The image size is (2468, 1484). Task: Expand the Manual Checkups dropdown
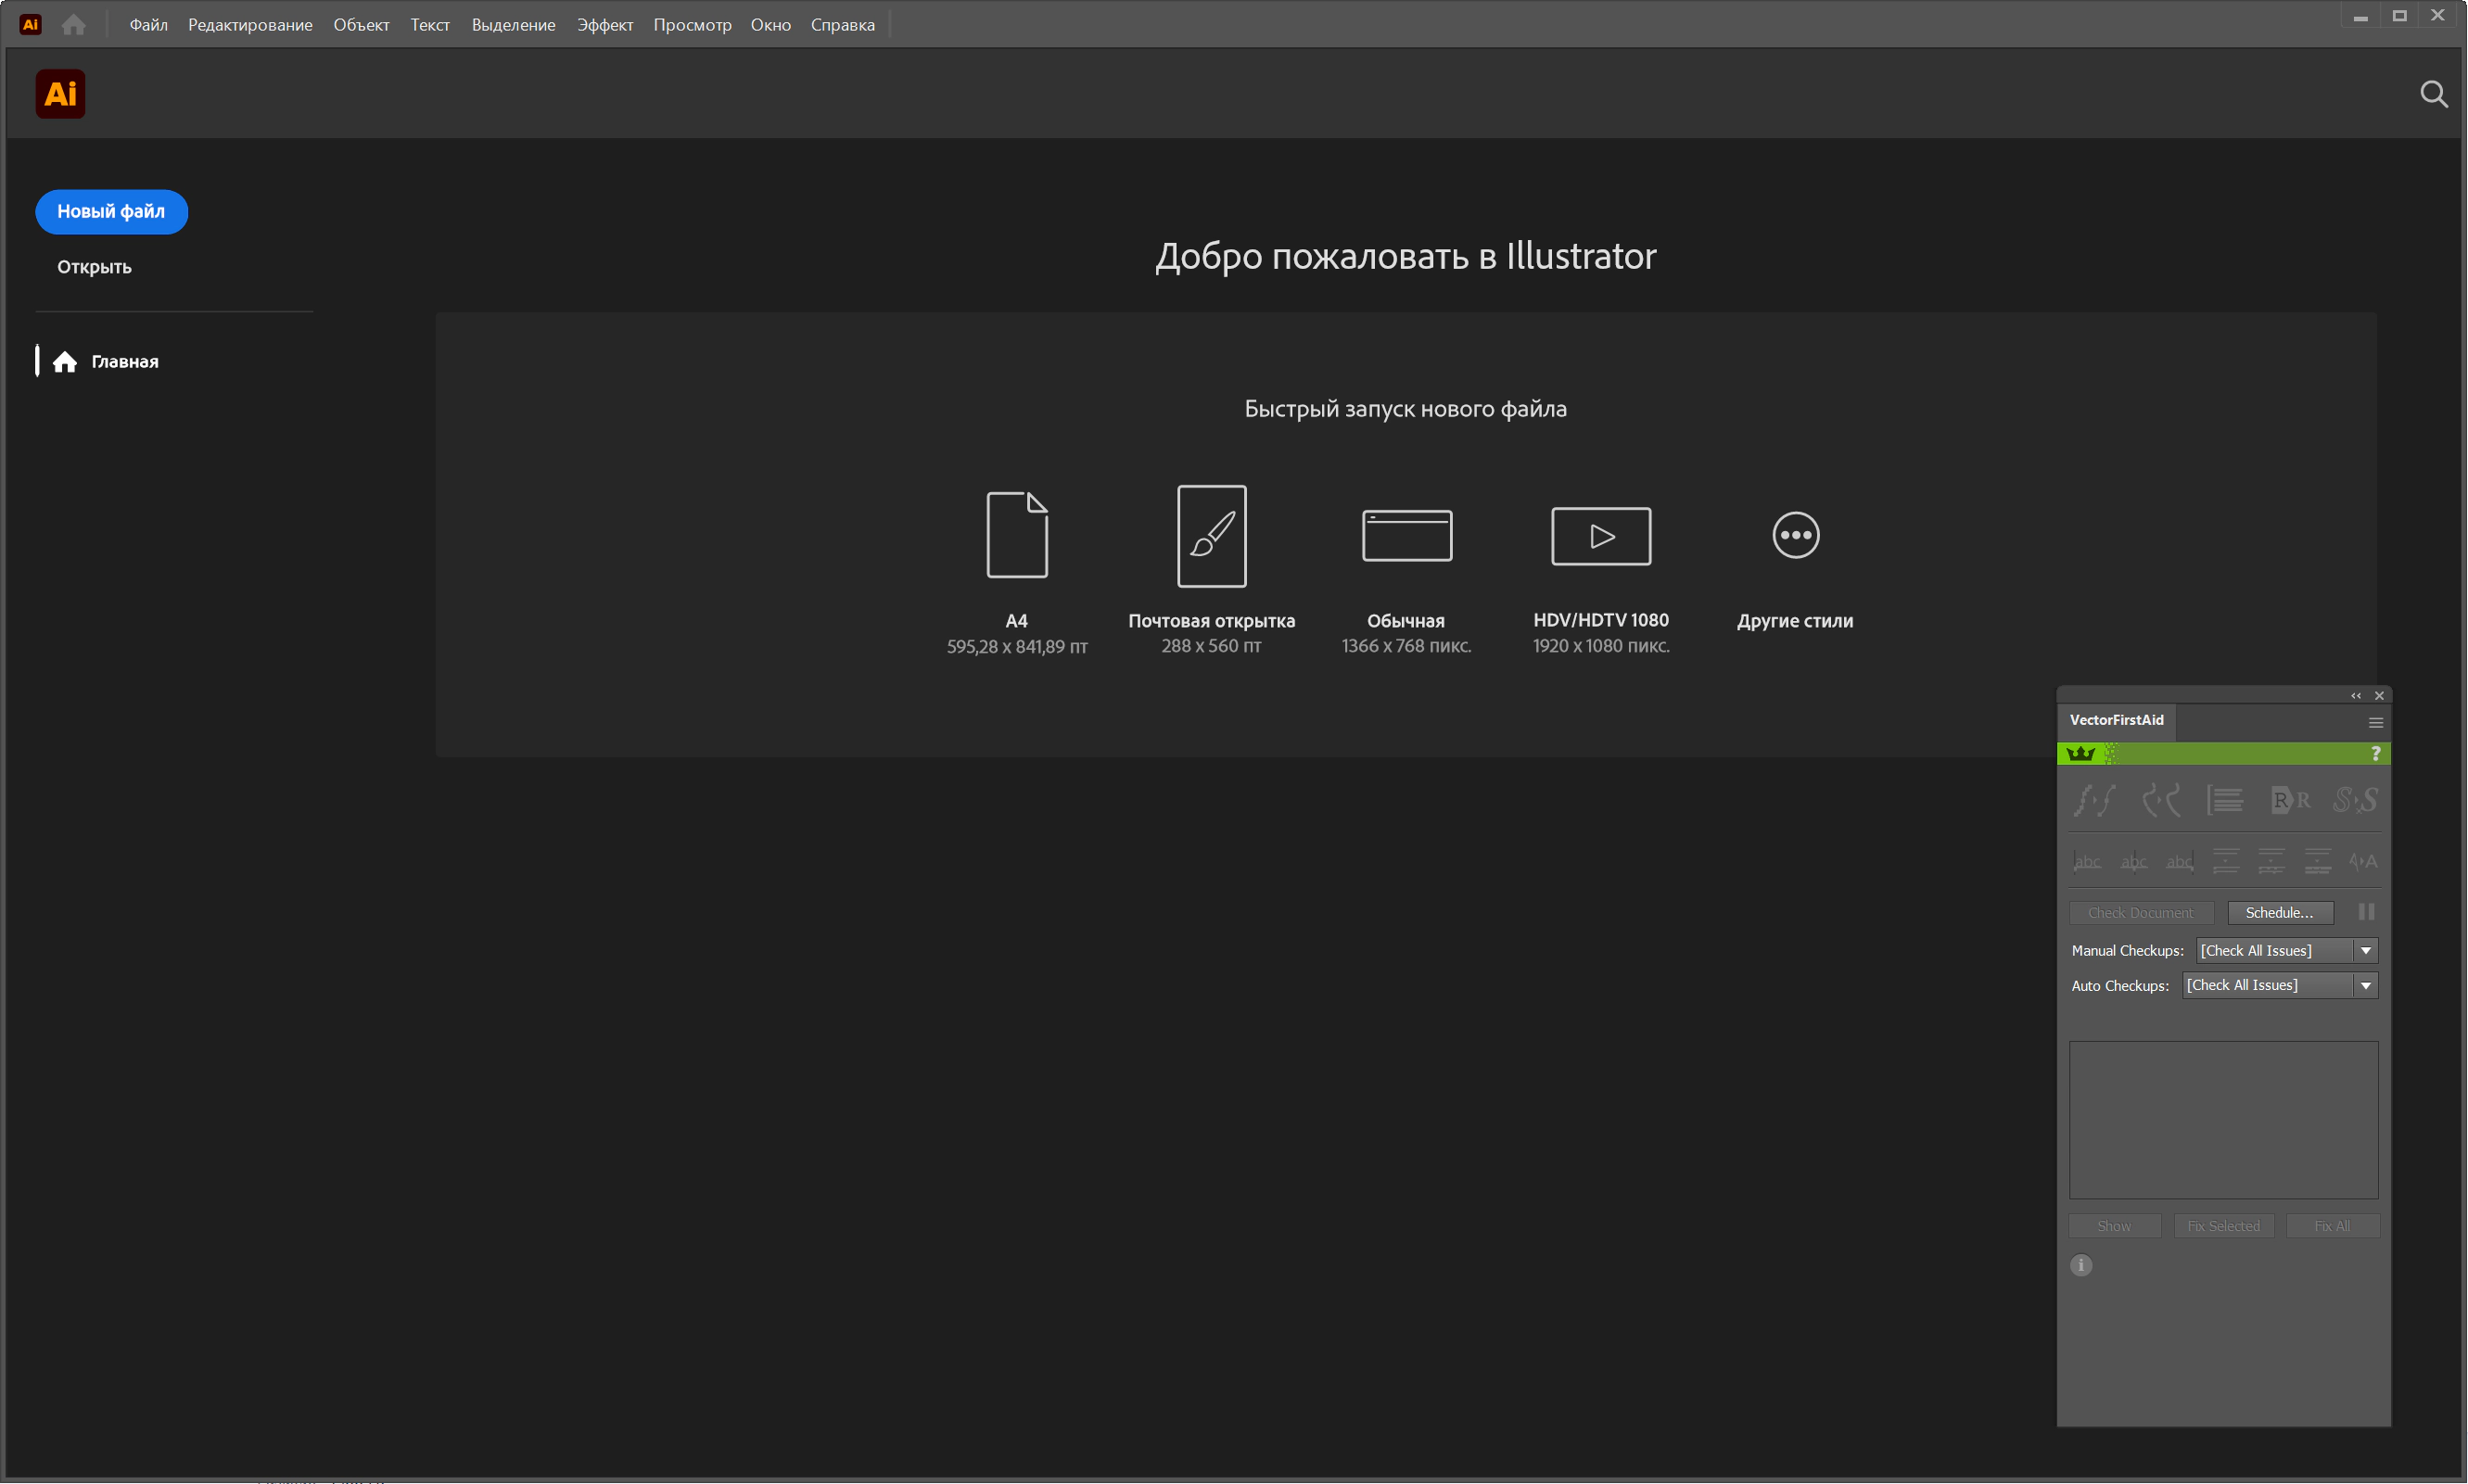tap(2365, 951)
